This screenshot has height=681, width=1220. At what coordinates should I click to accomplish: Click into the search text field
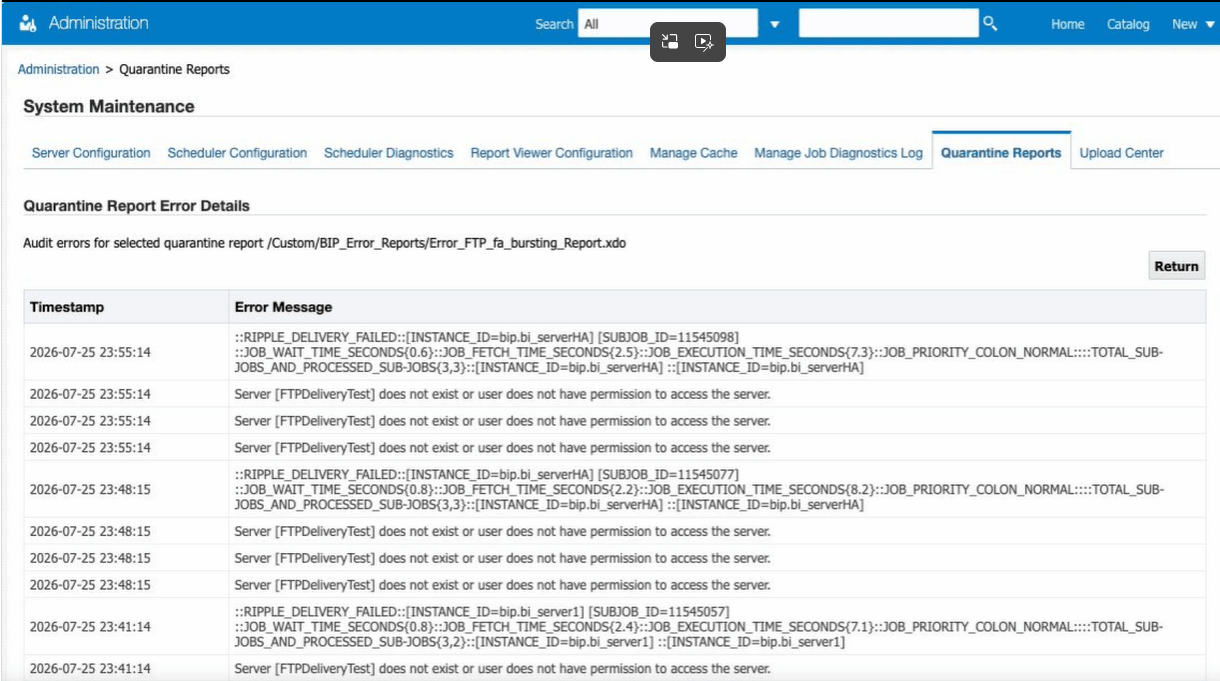tap(888, 23)
